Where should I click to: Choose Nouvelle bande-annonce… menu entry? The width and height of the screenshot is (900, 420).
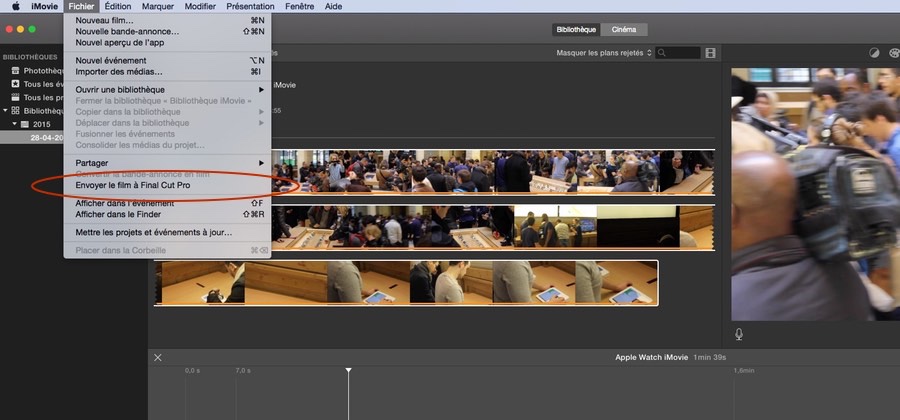pos(167,31)
